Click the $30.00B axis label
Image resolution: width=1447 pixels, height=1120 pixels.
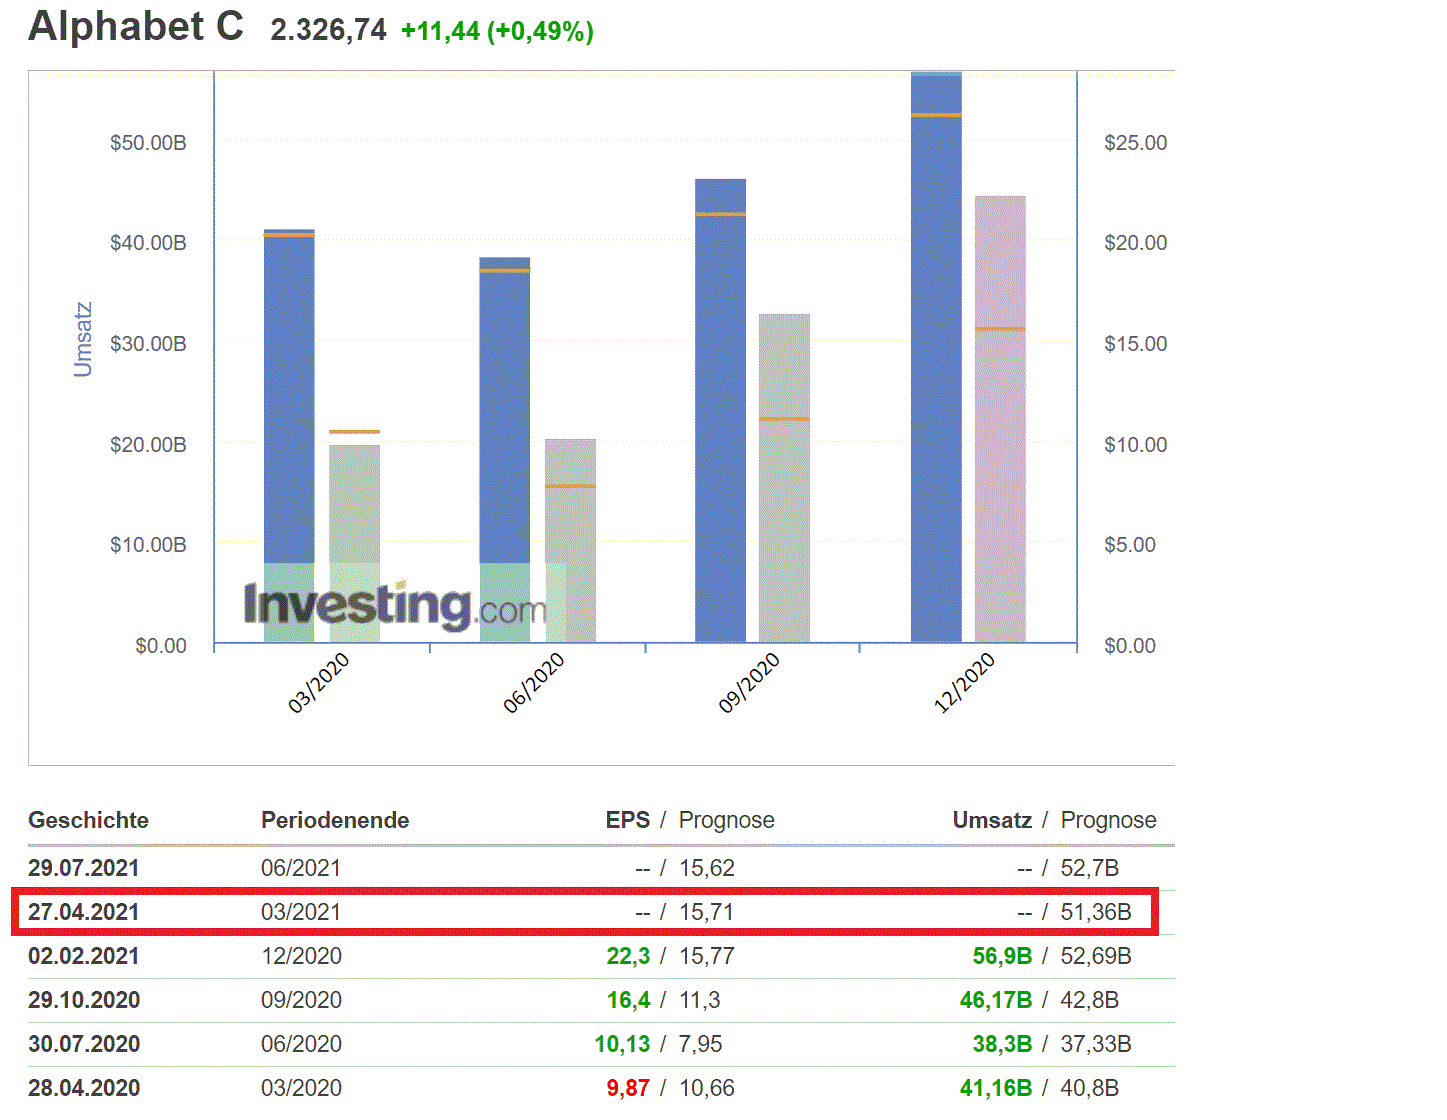(x=148, y=344)
